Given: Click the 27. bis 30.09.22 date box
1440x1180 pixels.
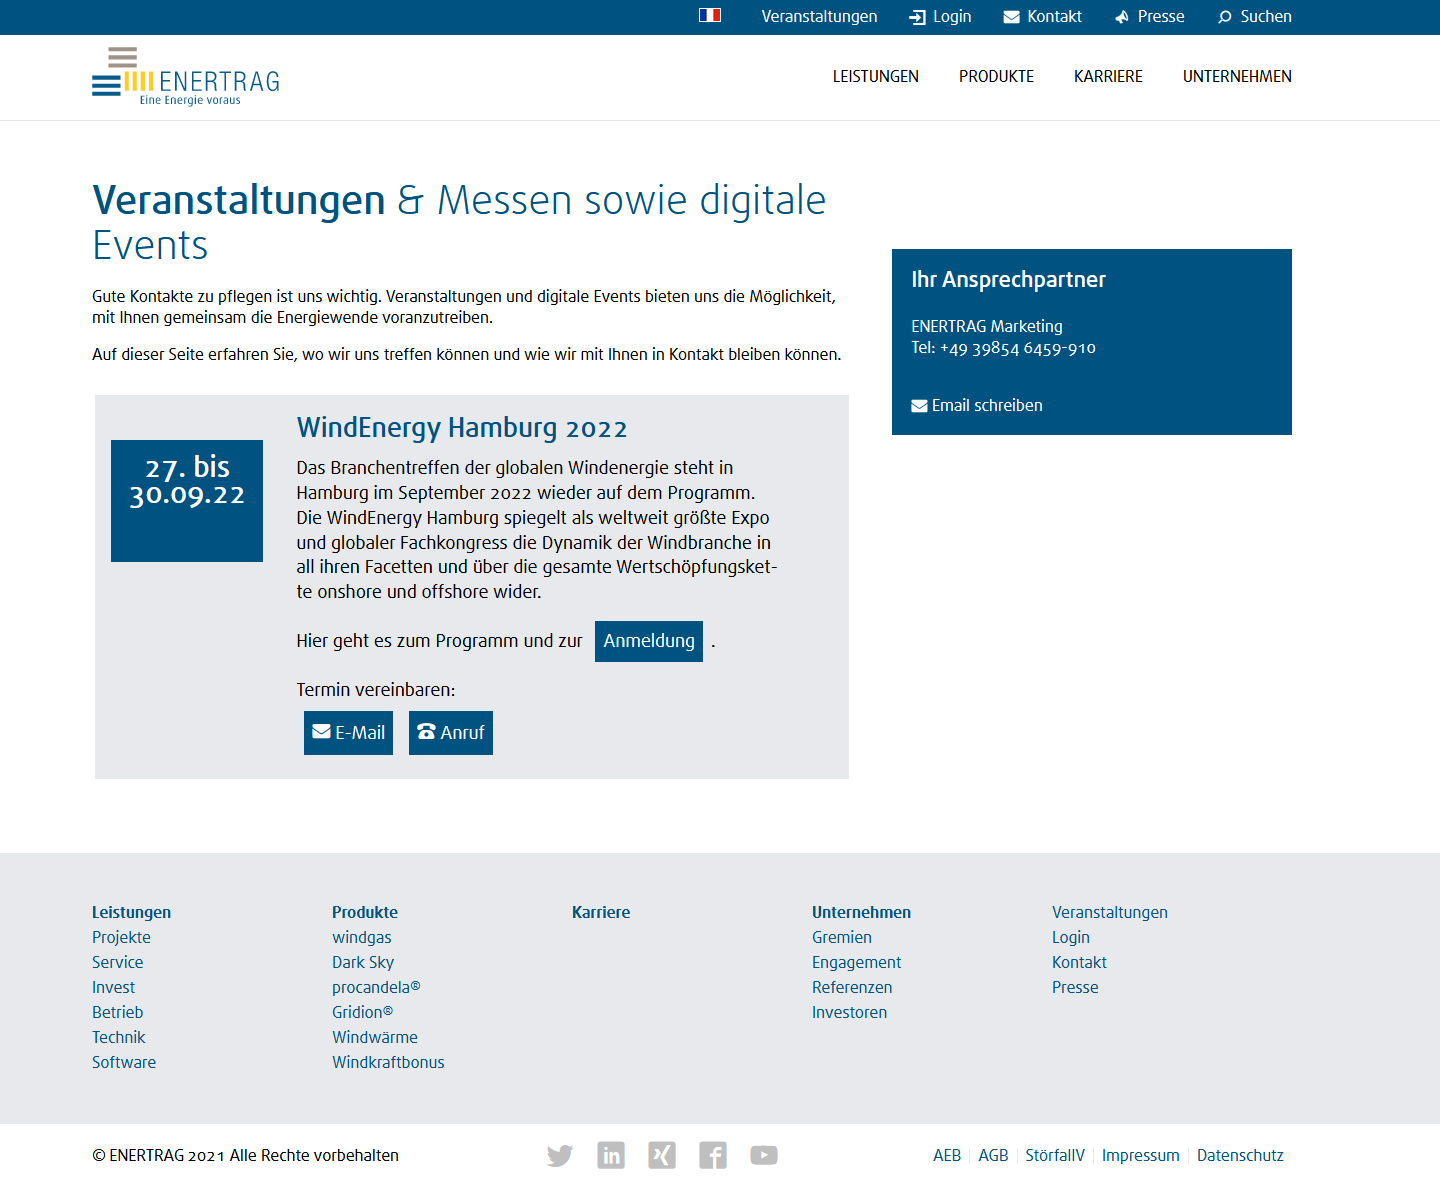Looking at the screenshot, I should pyautogui.click(x=187, y=501).
